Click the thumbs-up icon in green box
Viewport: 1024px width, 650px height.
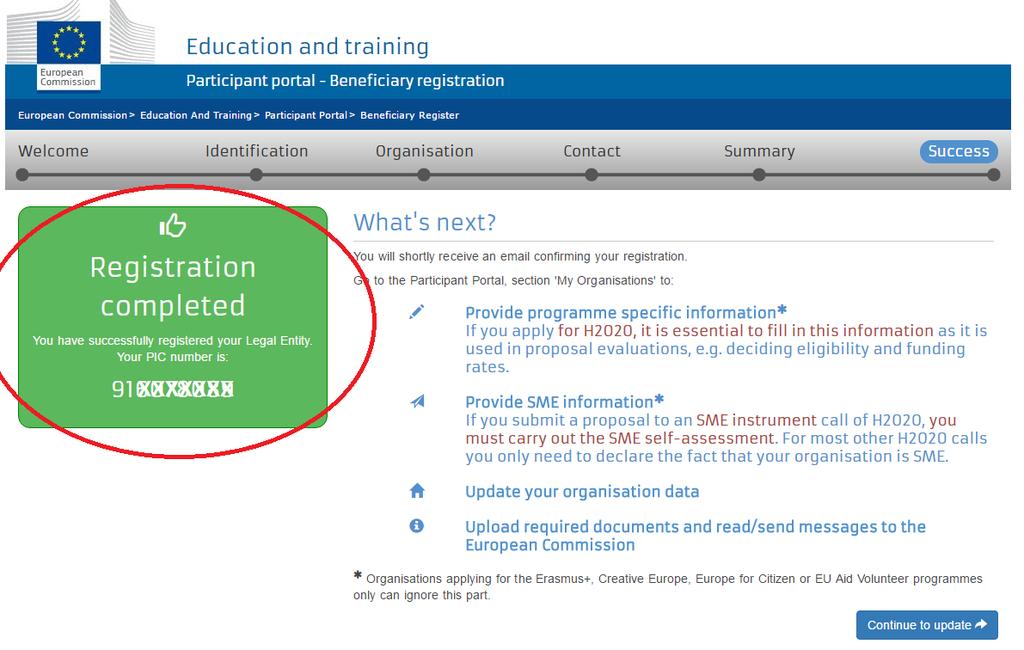pos(172,225)
